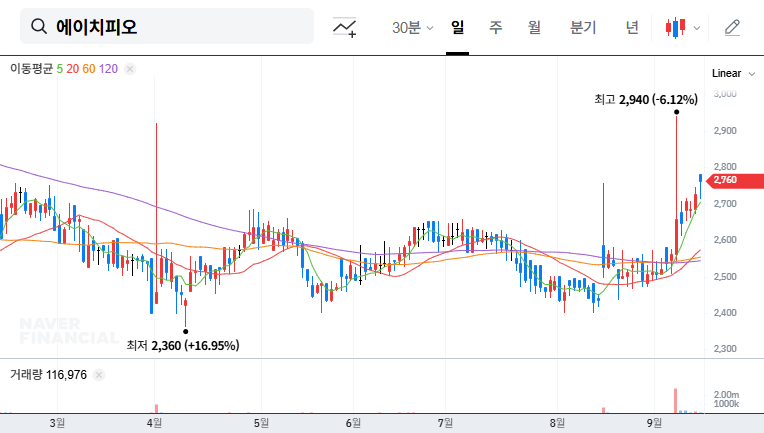
Task: Open the compare chart icon
Action: click(x=345, y=28)
